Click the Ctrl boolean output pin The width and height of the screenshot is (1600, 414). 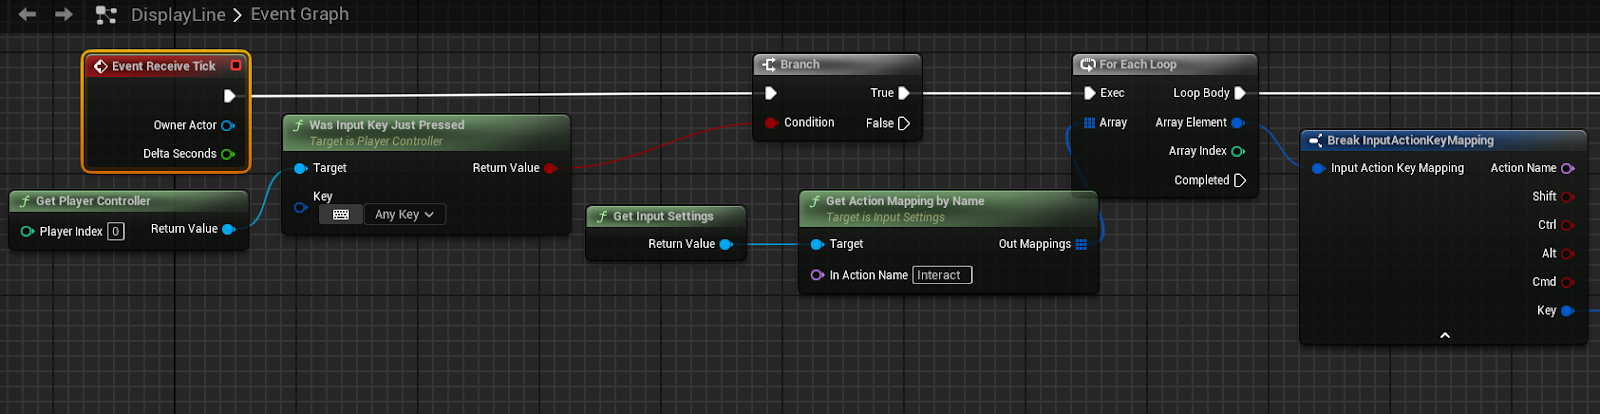click(x=1567, y=226)
